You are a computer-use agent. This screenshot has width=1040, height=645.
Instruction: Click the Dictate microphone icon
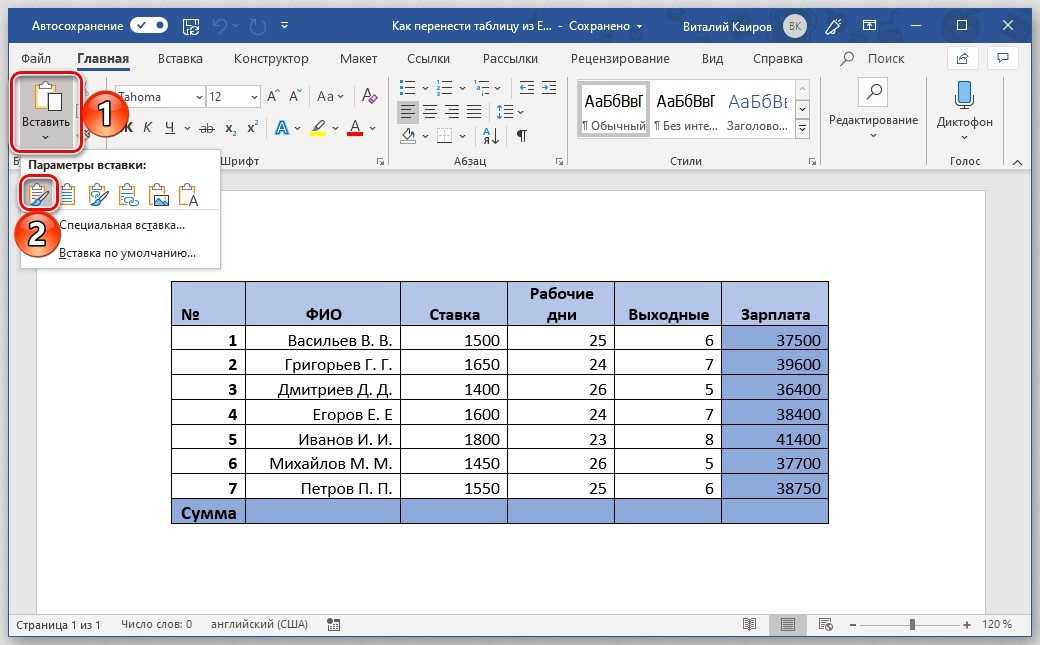pyautogui.click(x=964, y=97)
